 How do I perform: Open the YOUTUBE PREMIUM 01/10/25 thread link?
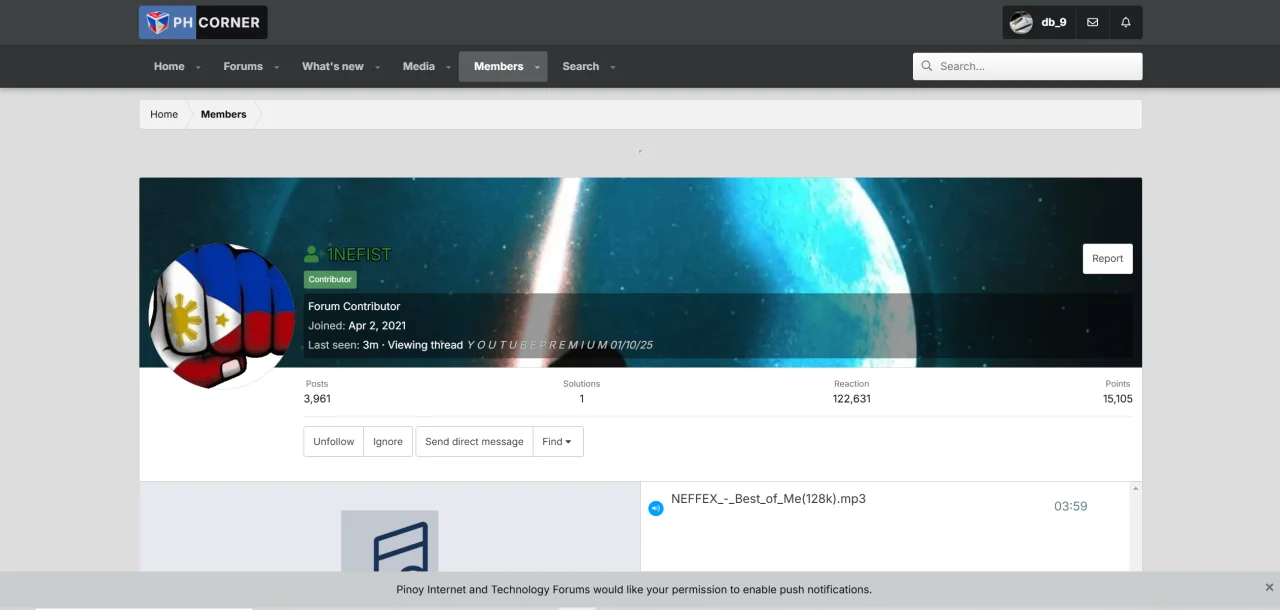(560, 345)
